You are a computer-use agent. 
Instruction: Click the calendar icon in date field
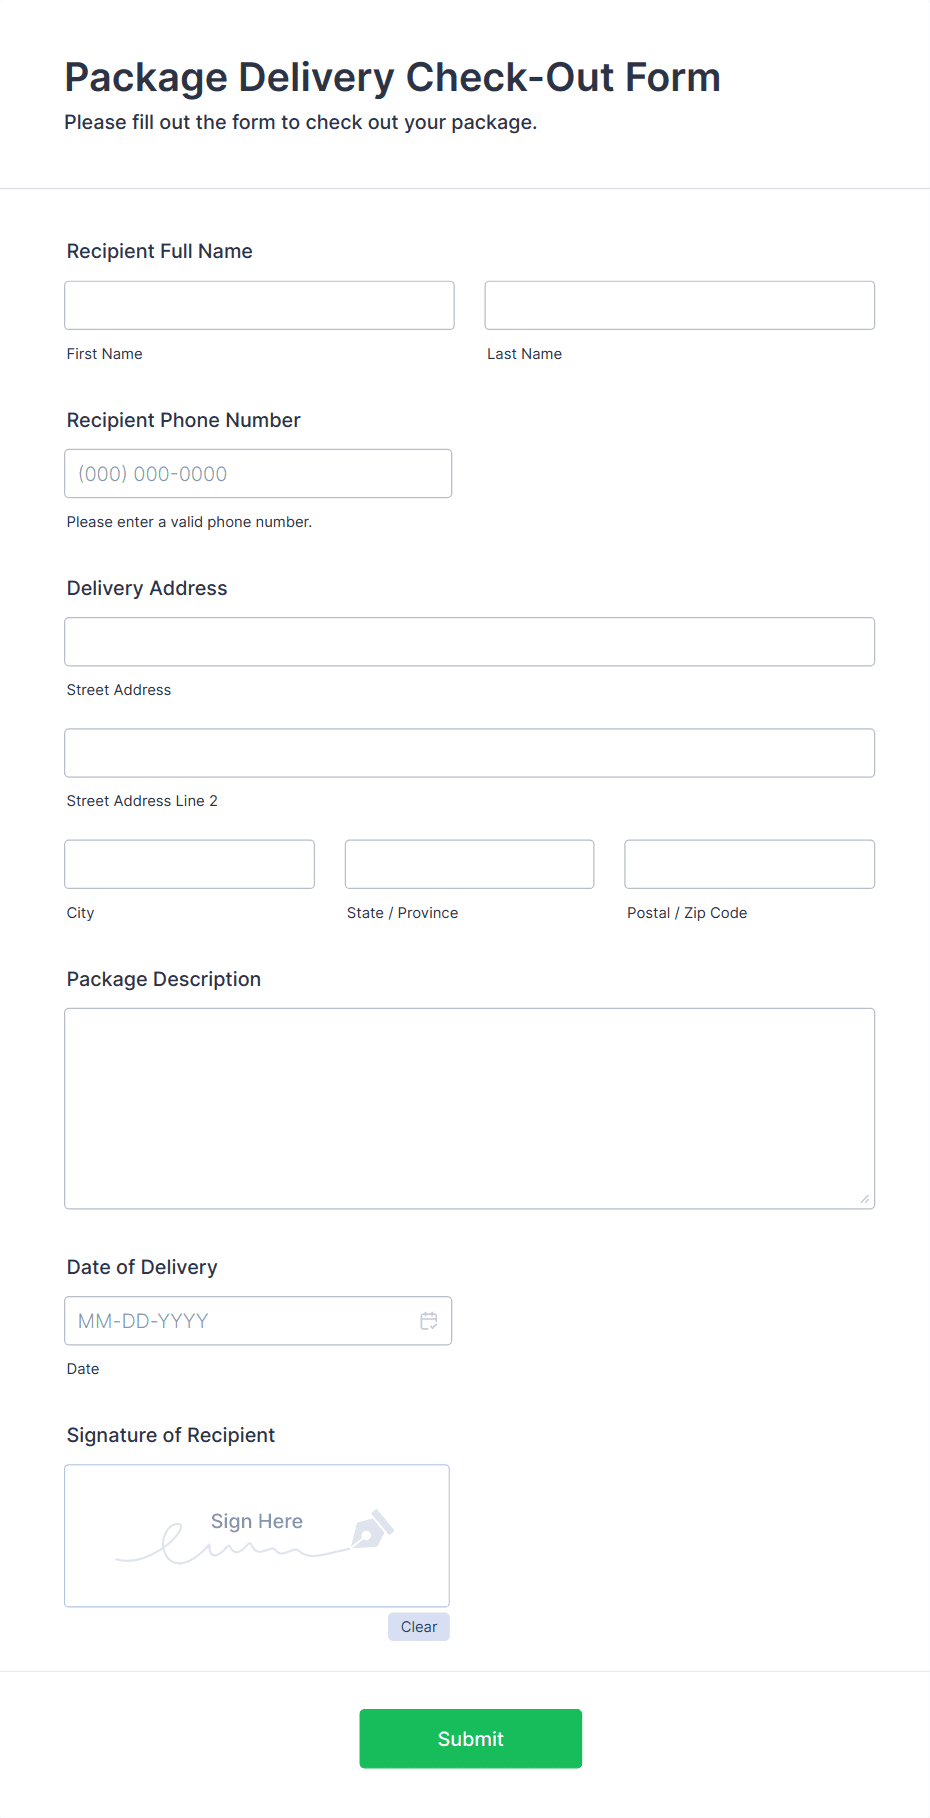[x=429, y=1321]
